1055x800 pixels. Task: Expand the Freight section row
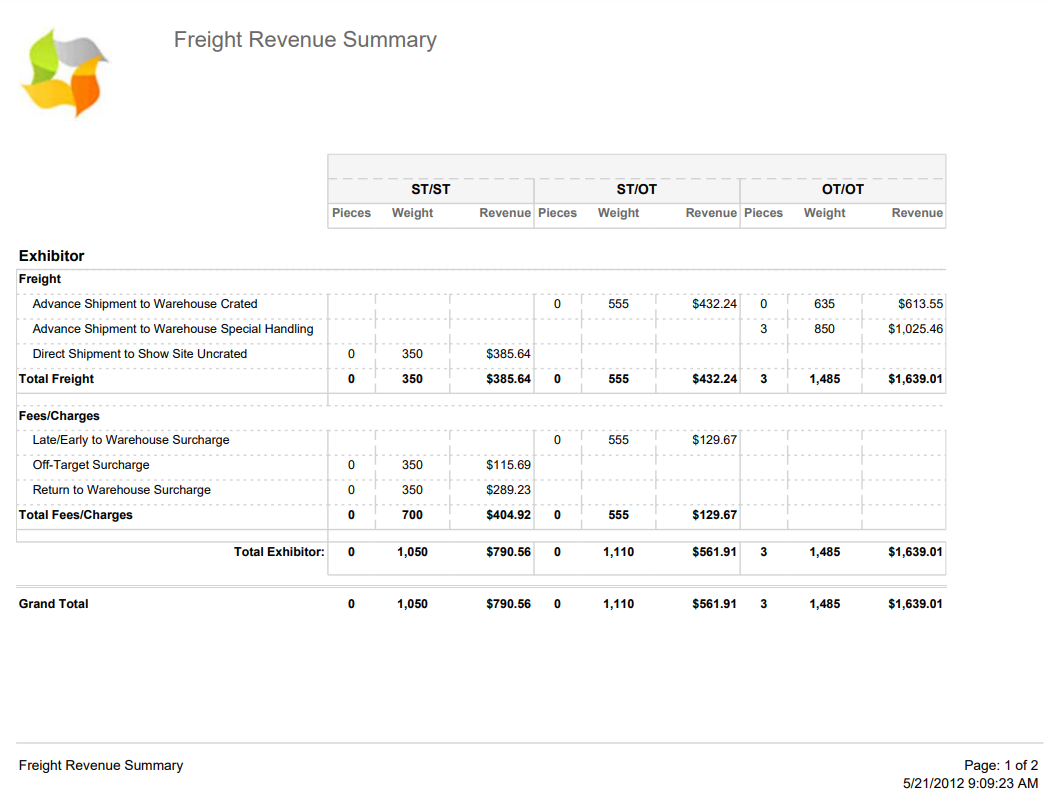tap(39, 279)
